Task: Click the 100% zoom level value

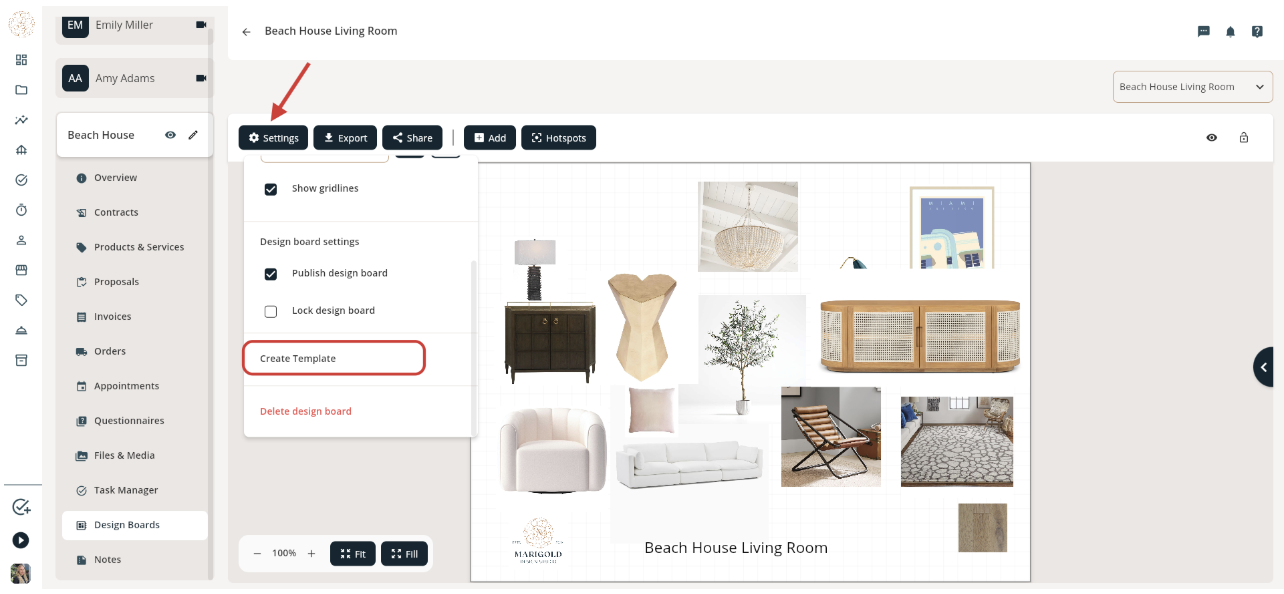Action: coord(284,553)
